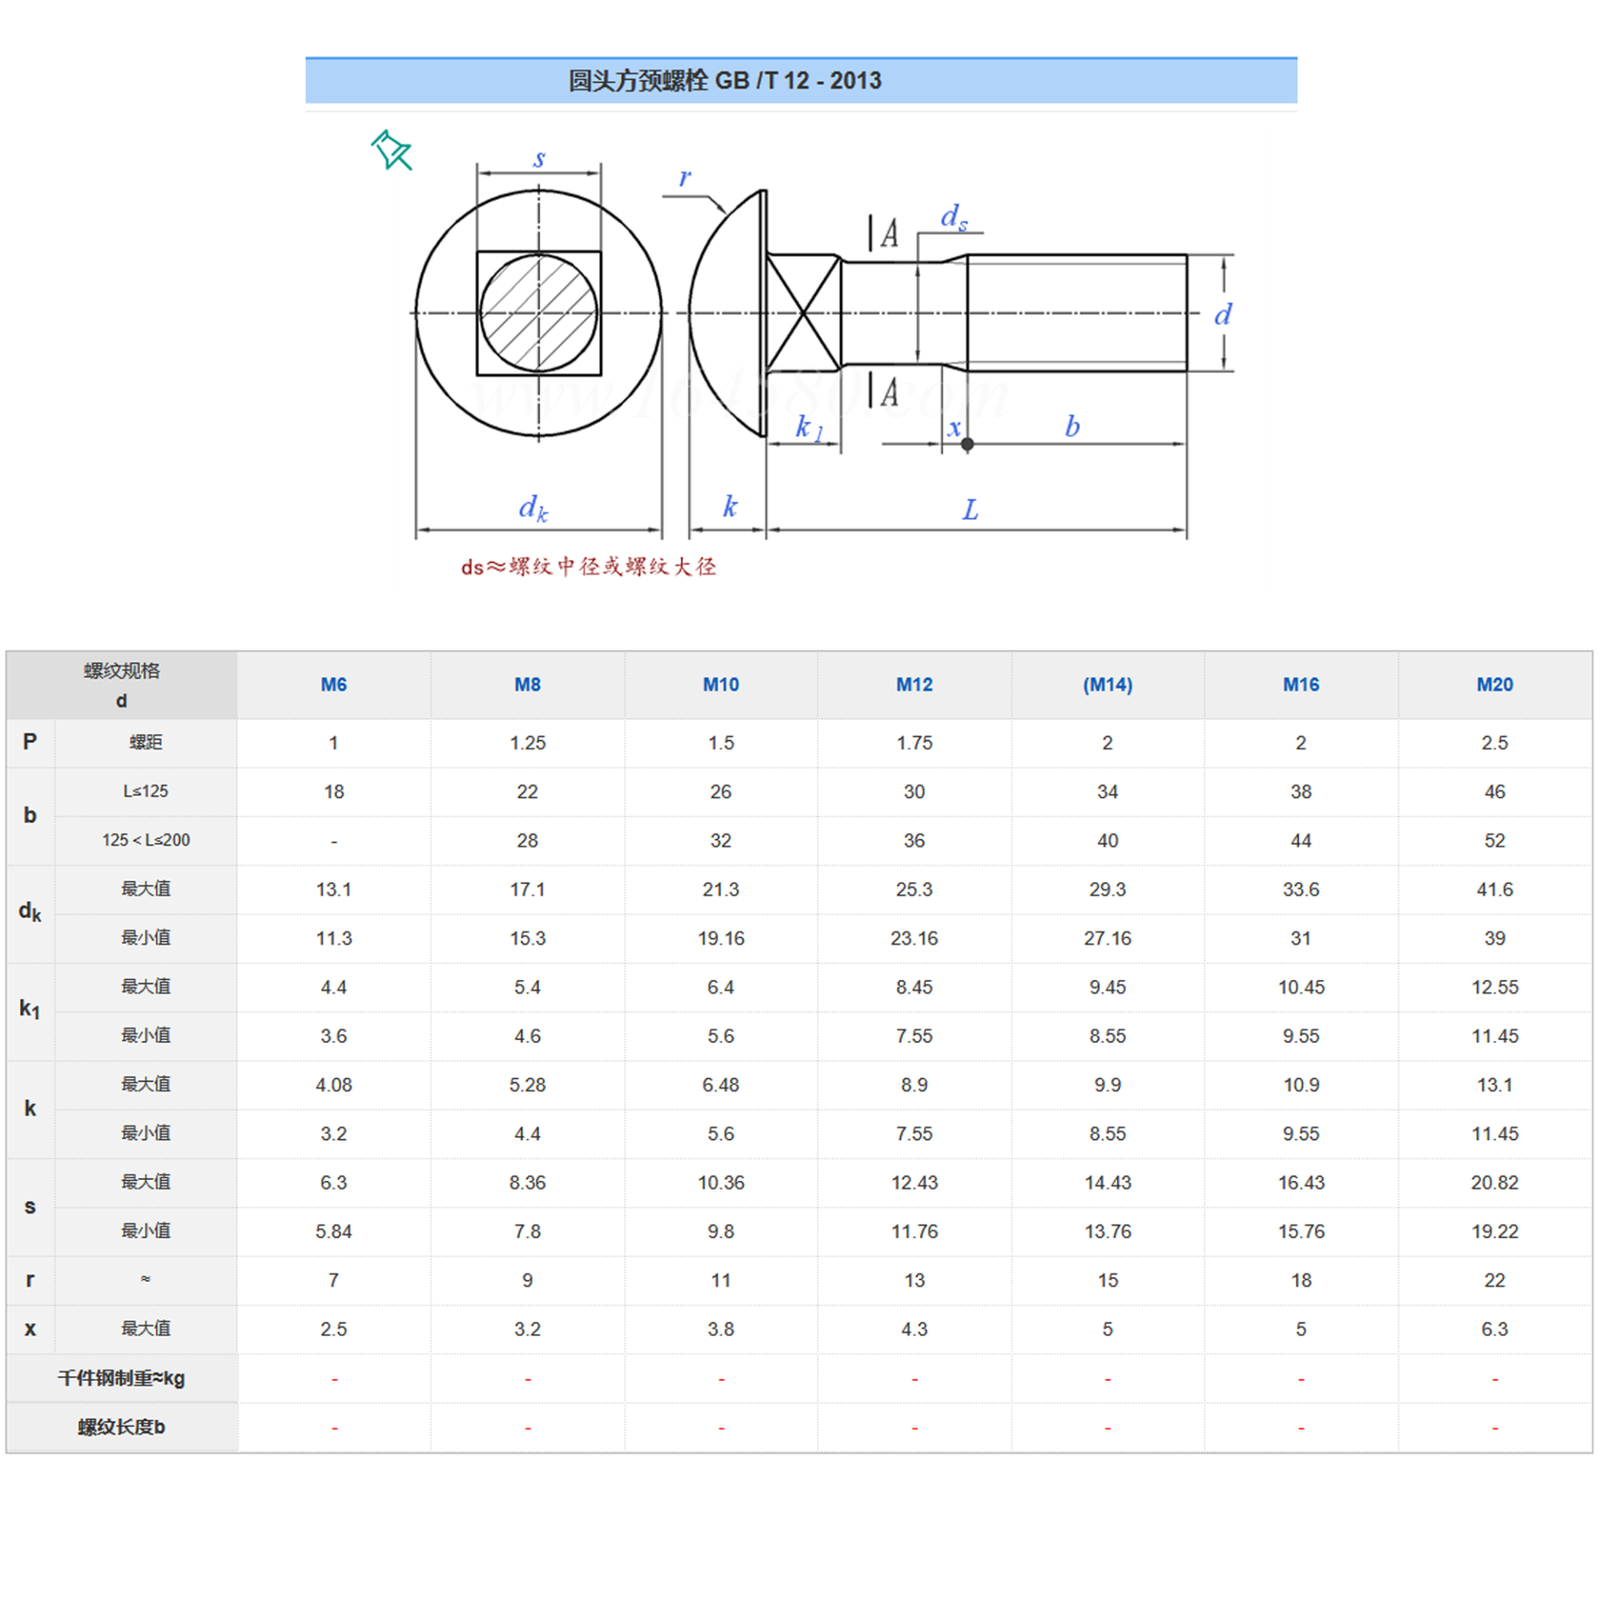Click the value 5.84 in the M6 column
This screenshot has height=1600, width=1600.
[x=334, y=1231]
